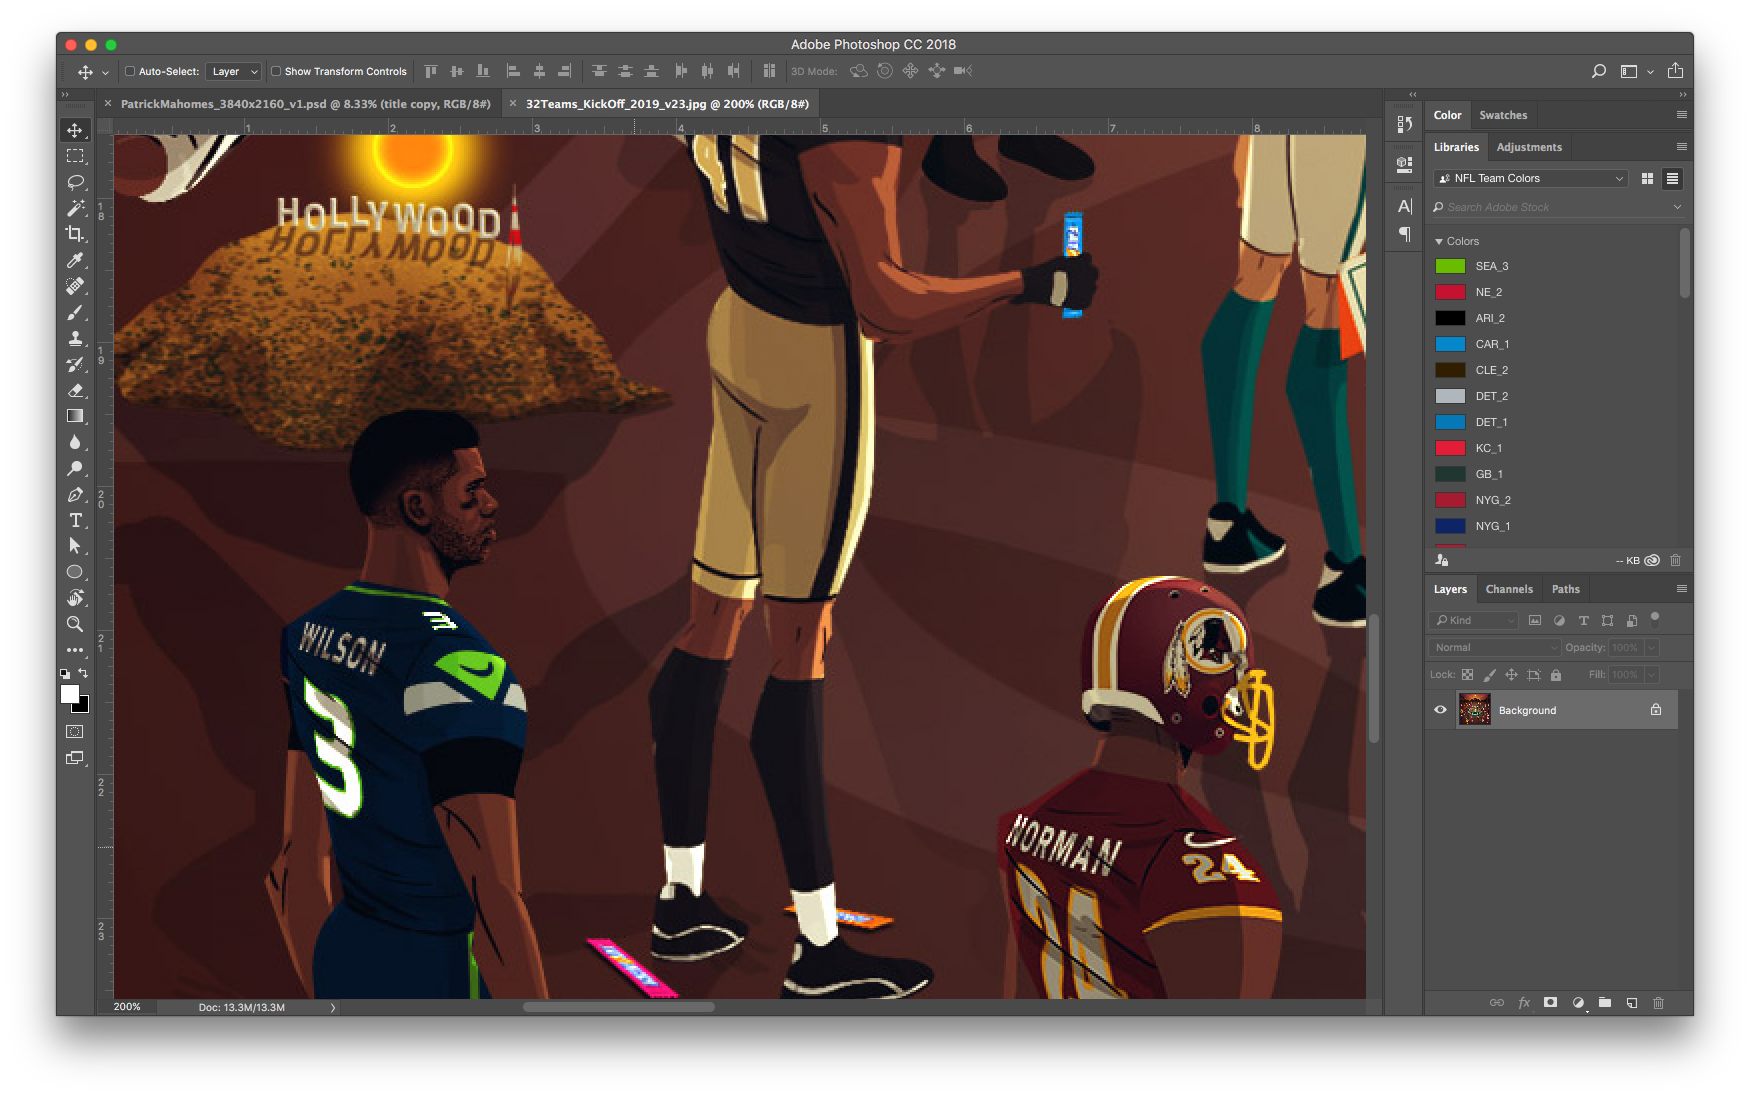Toggle the layer filter on/off switch
1750x1096 pixels.
1655,617
